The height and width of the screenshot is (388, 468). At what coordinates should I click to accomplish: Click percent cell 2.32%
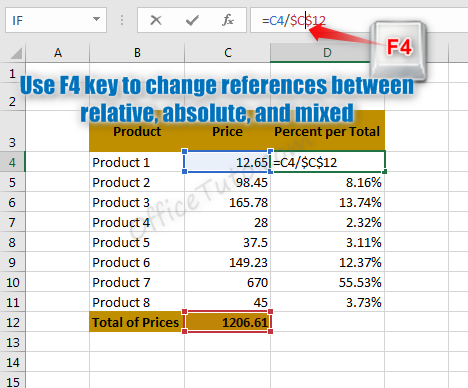(x=327, y=222)
